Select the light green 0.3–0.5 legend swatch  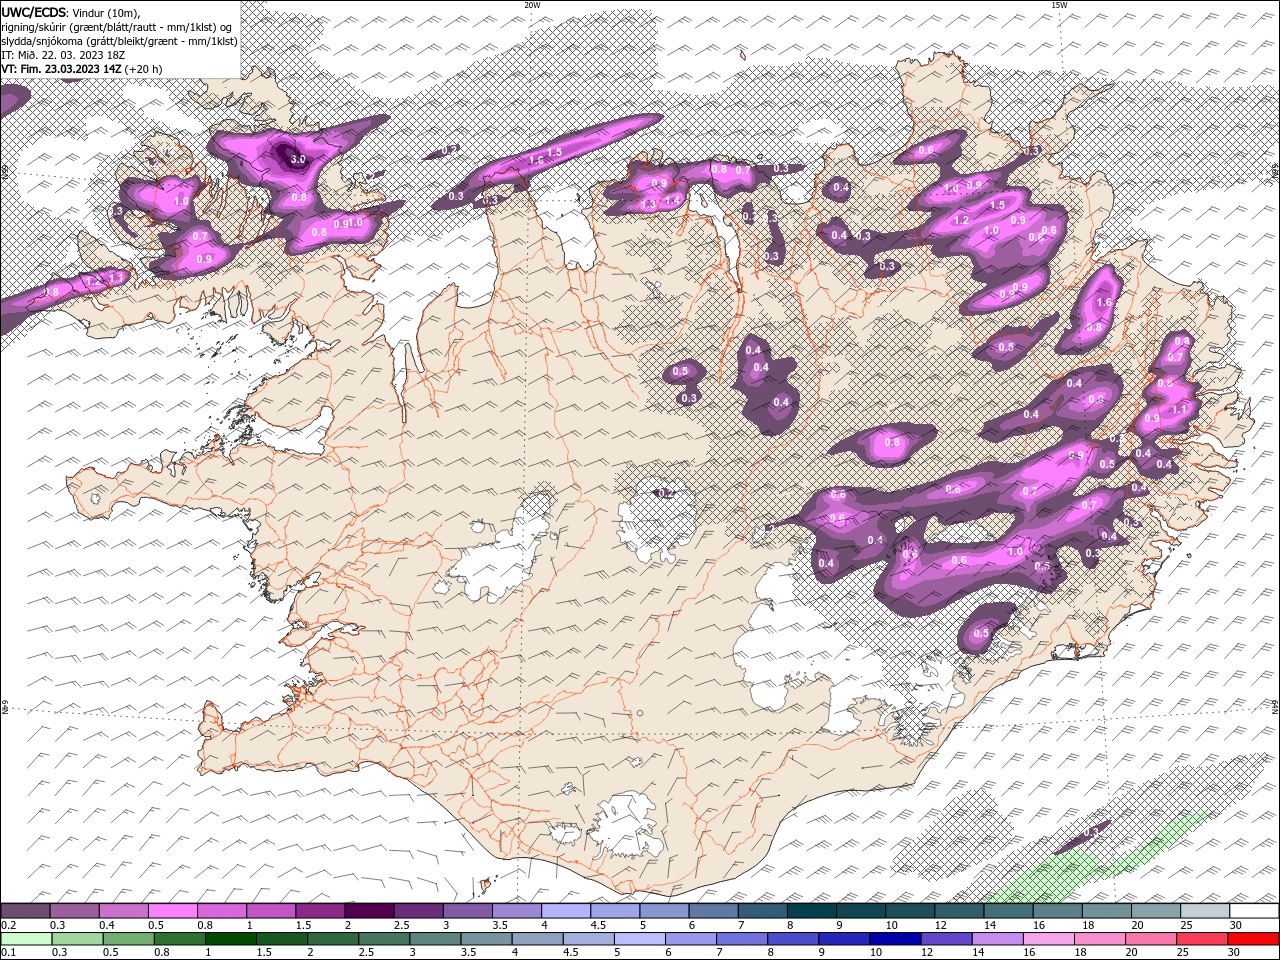tap(77, 939)
